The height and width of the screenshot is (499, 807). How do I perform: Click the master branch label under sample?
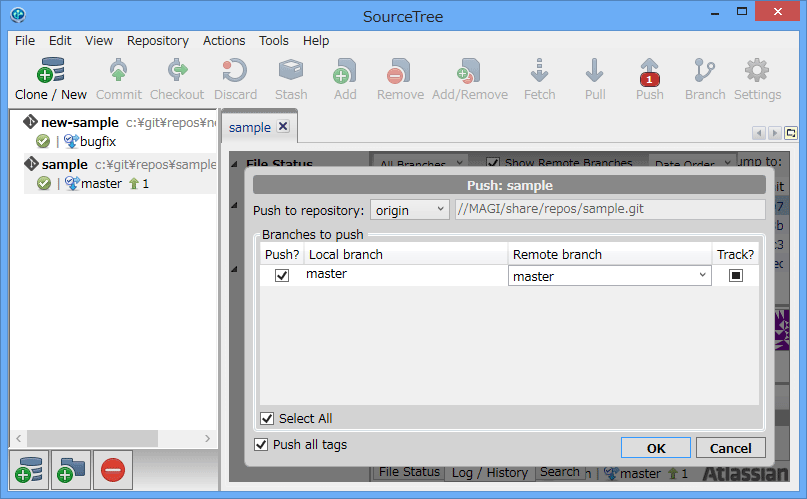(x=101, y=184)
